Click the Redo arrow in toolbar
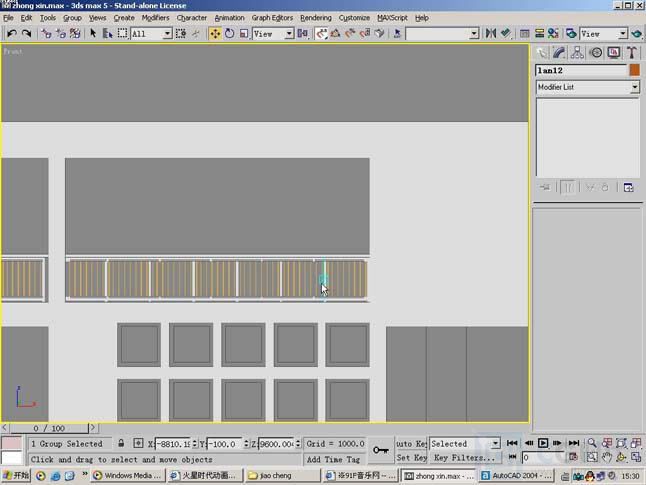Image resolution: width=646 pixels, height=485 pixels. click(26, 33)
